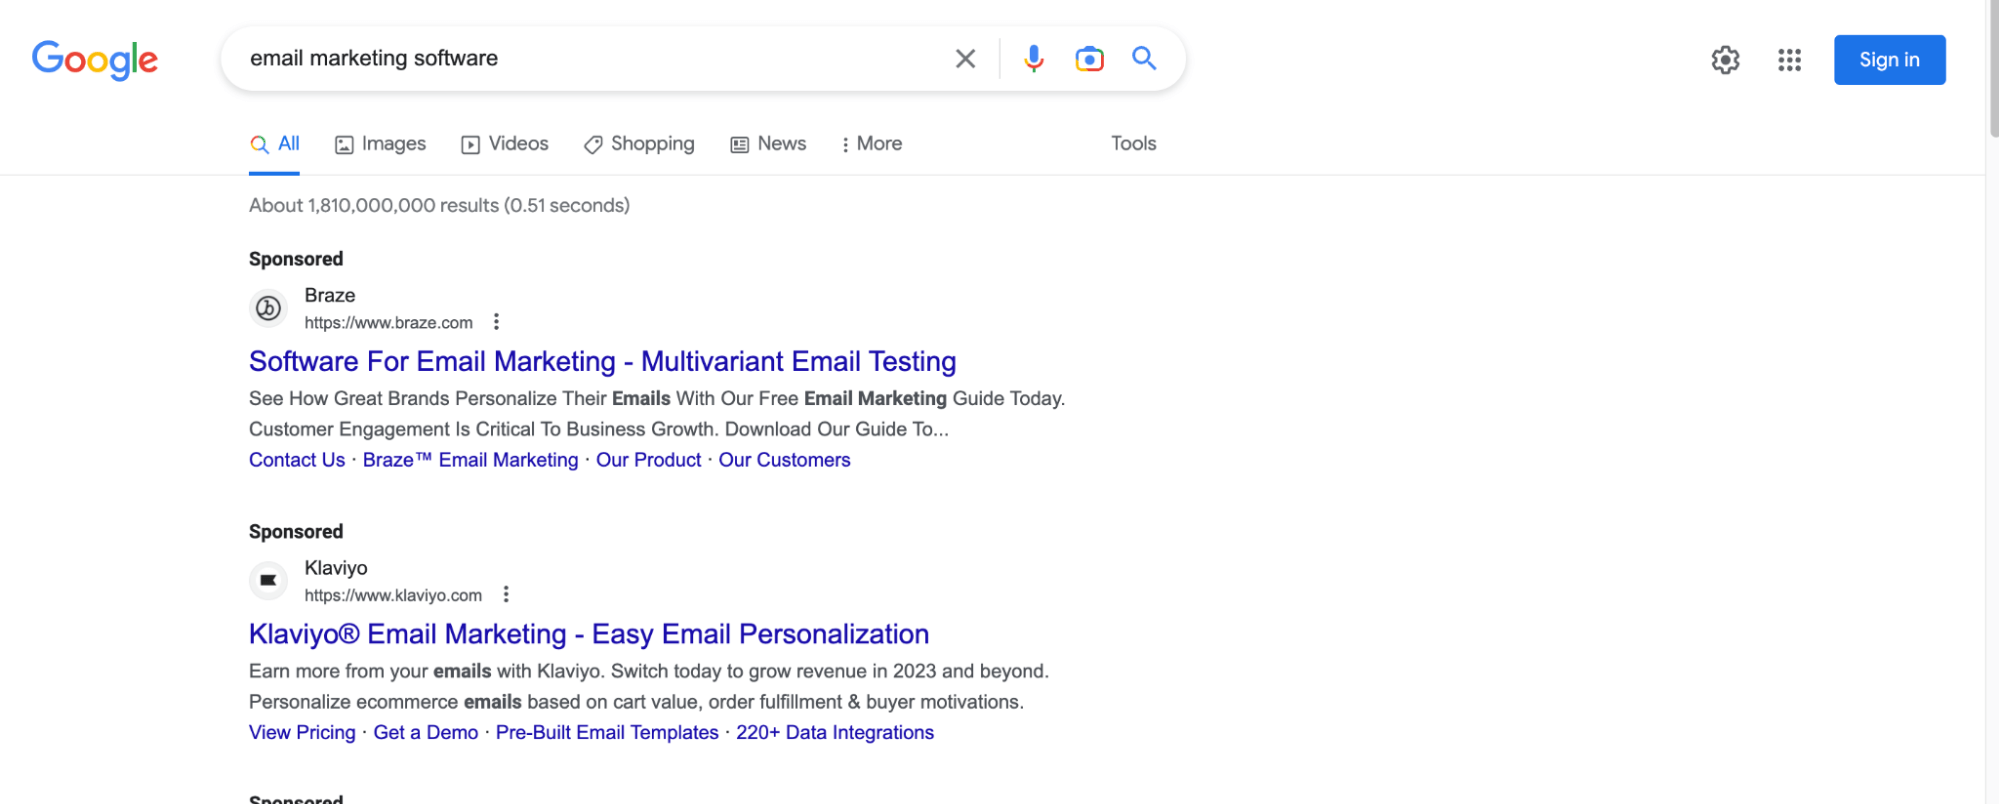This screenshot has height=805, width=1999.
Task: Open Our Product sitelink
Action: (649, 460)
